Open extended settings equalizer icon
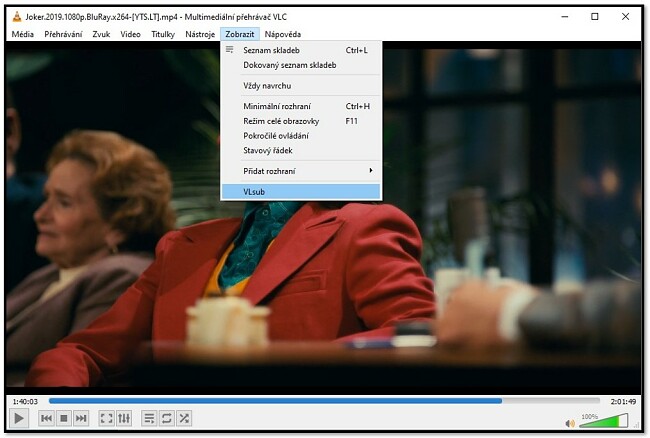This screenshot has height=438, width=650. (124, 418)
